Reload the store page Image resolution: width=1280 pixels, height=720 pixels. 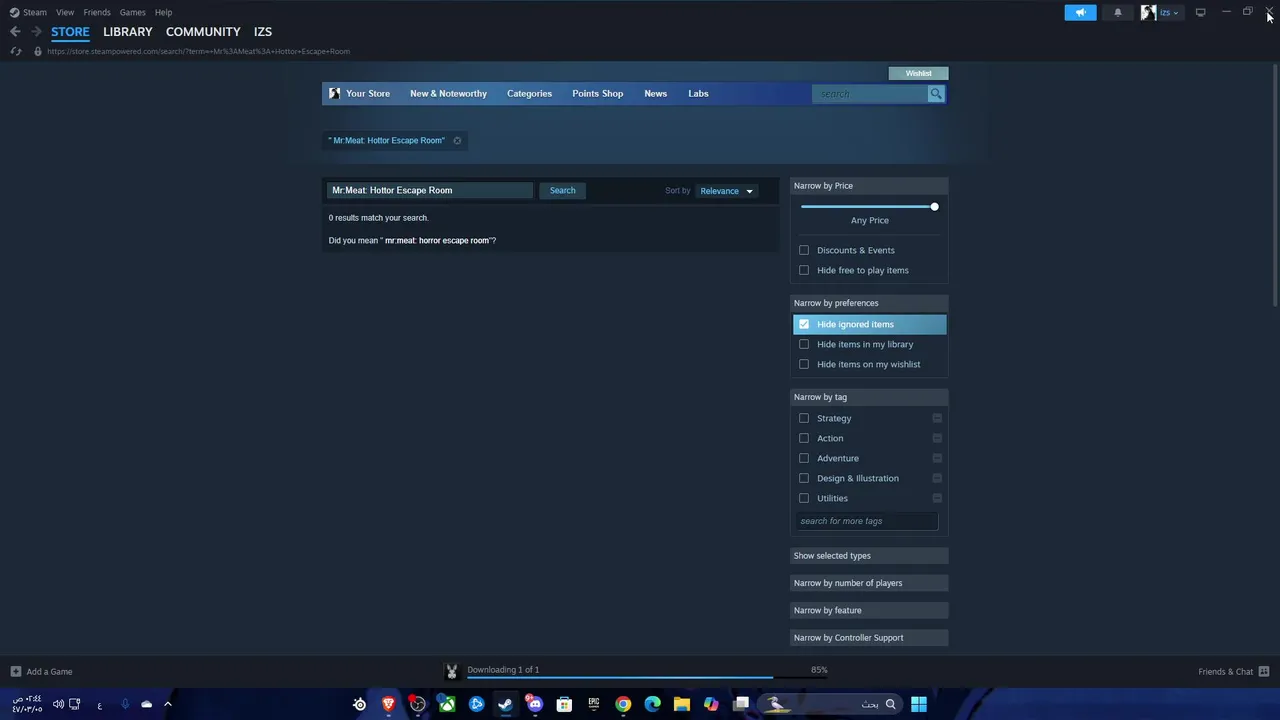tap(15, 51)
